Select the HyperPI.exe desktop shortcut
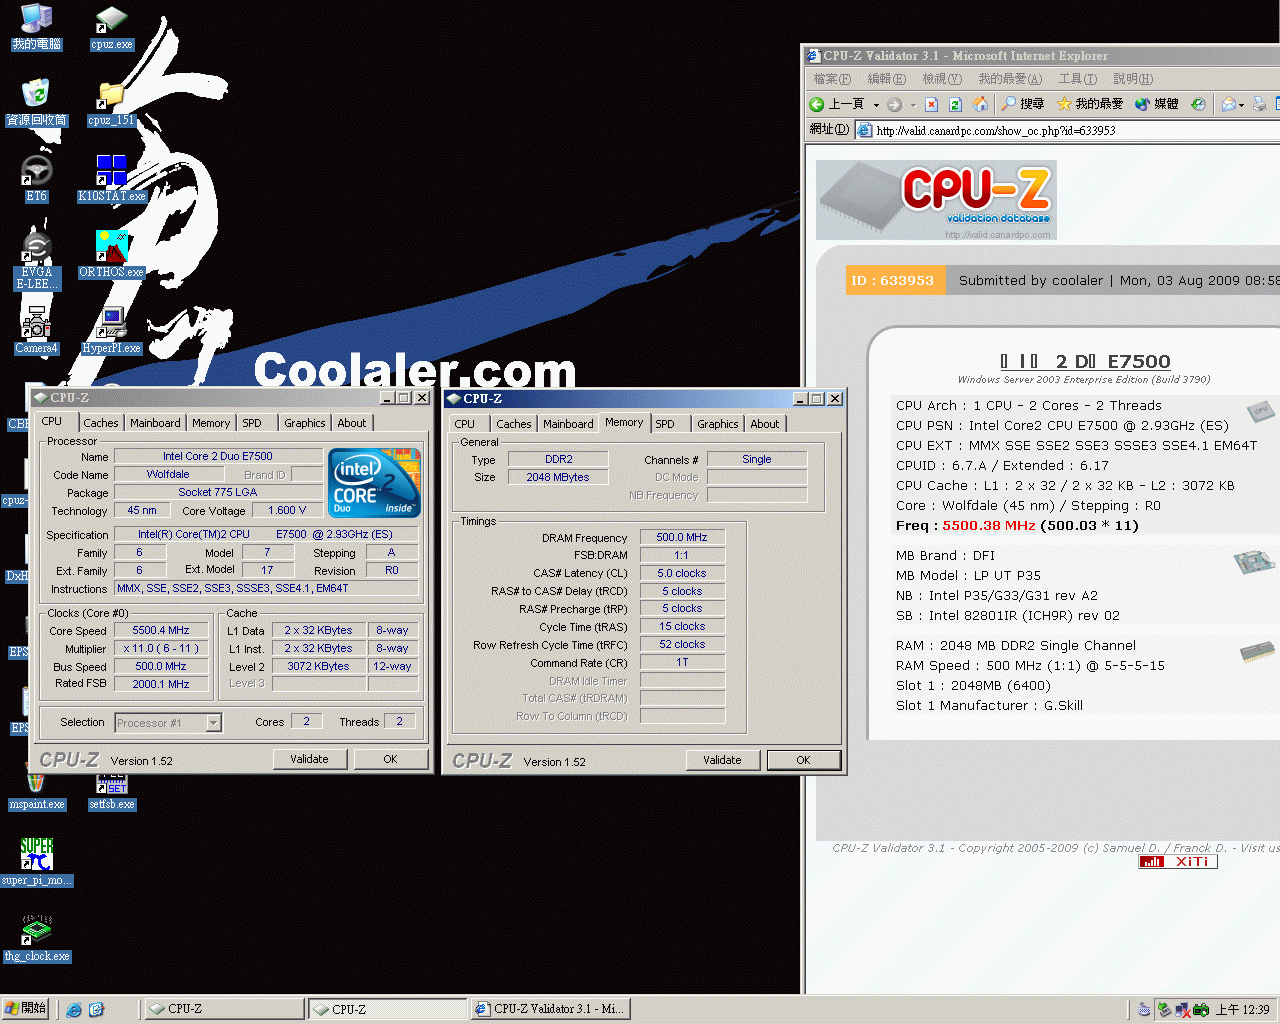Image resolution: width=1280 pixels, height=1024 pixels. (x=111, y=331)
